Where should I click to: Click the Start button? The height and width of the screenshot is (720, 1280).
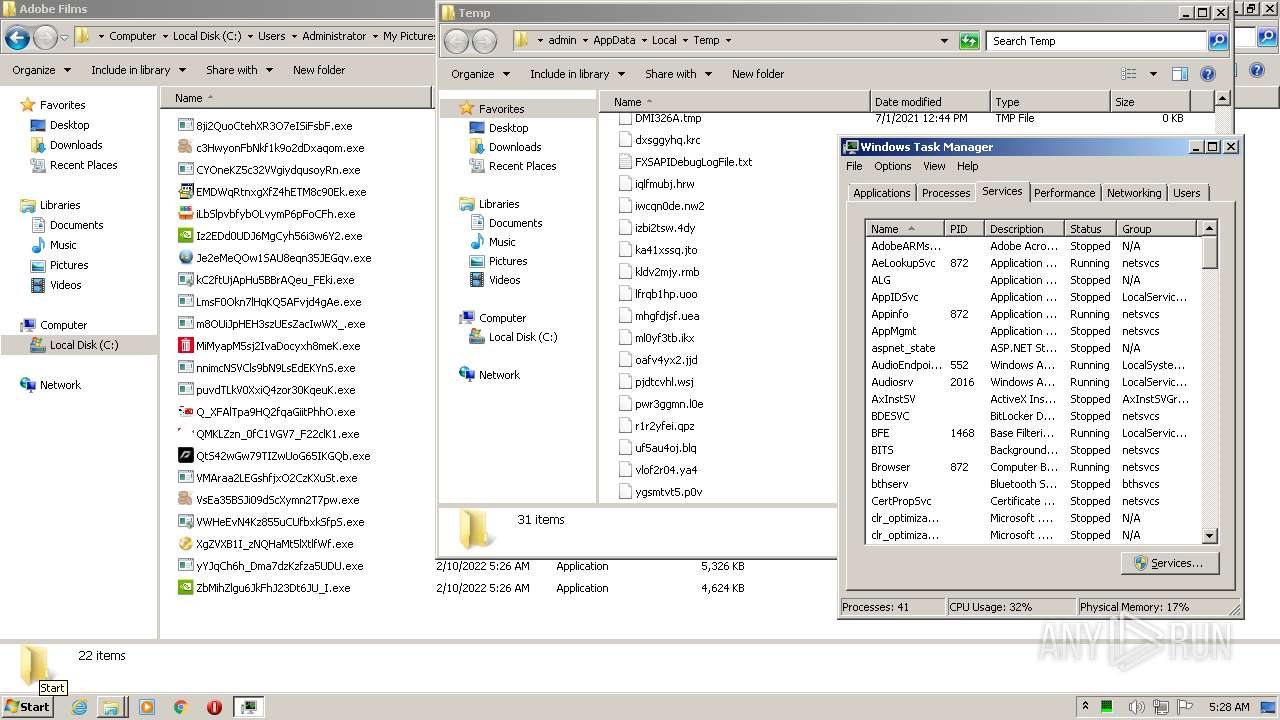click(x=28, y=707)
